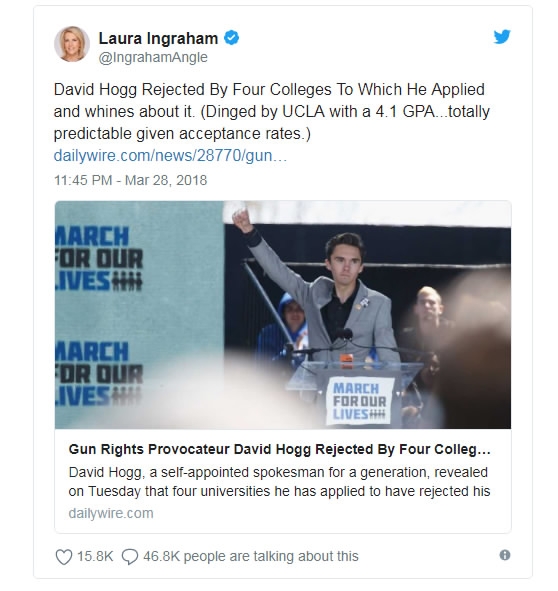Viewport: 558px width, 591px height.
Task: Open replies via speech bubble icon
Action: (x=130, y=557)
